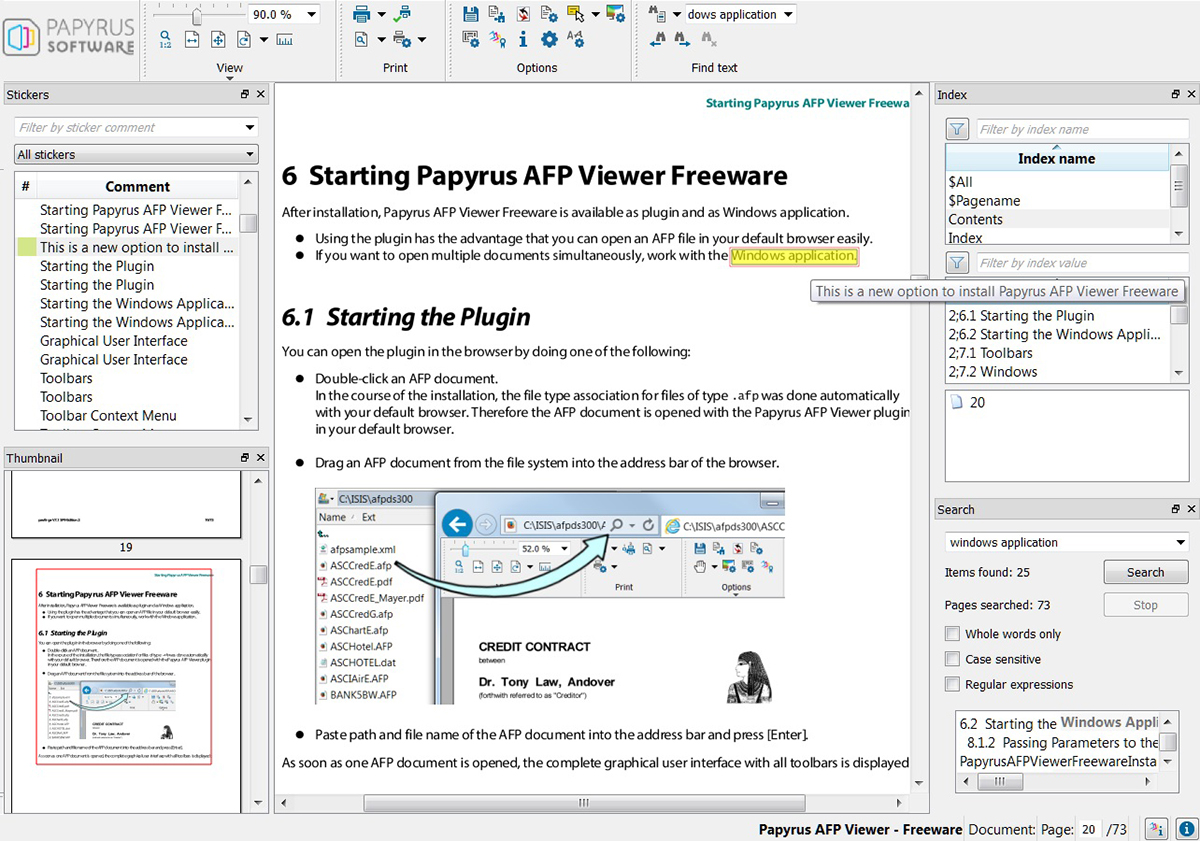This screenshot has width=1200, height=841.
Task: Select '2;6.1 Starting the Plugin' index value
Action: [1021, 316]
